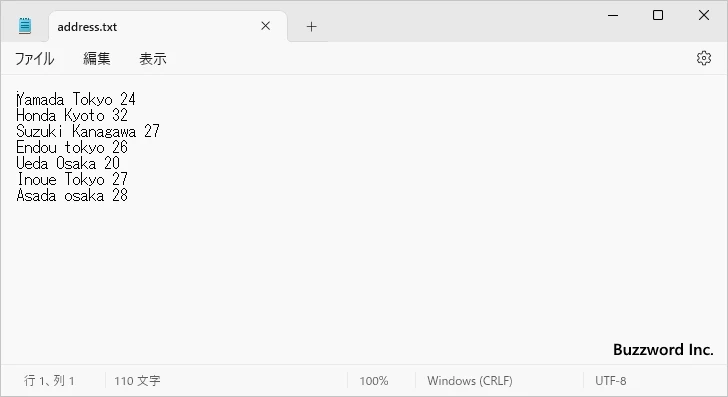Click the UTF-8 encoding indicator
The width and height of the screenshot is (728, 397).
(x=611, y=381)
